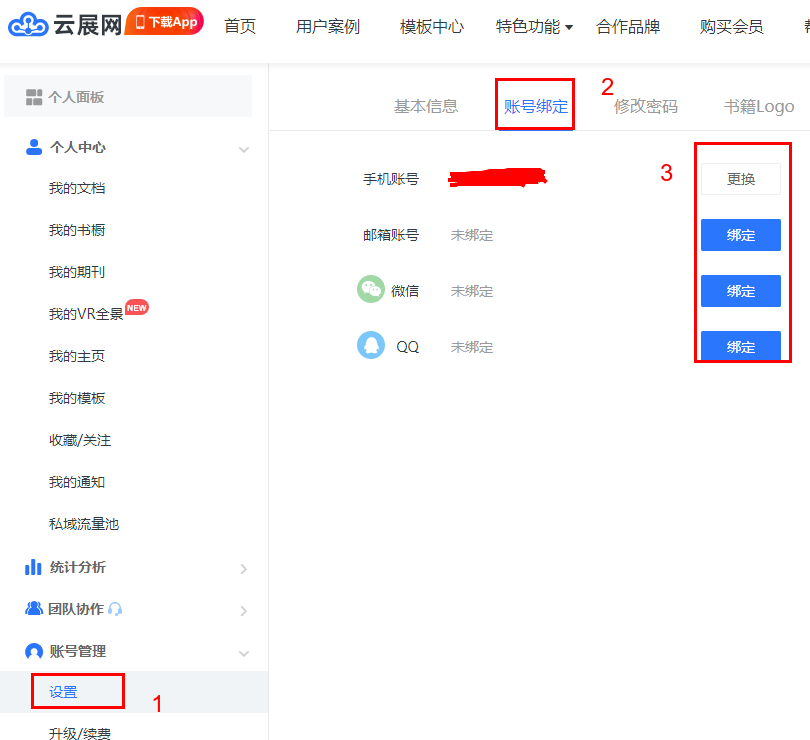Screen dimensions: 810x740
Task: Click 更换 button for phone account
Action: coord(740,179)
